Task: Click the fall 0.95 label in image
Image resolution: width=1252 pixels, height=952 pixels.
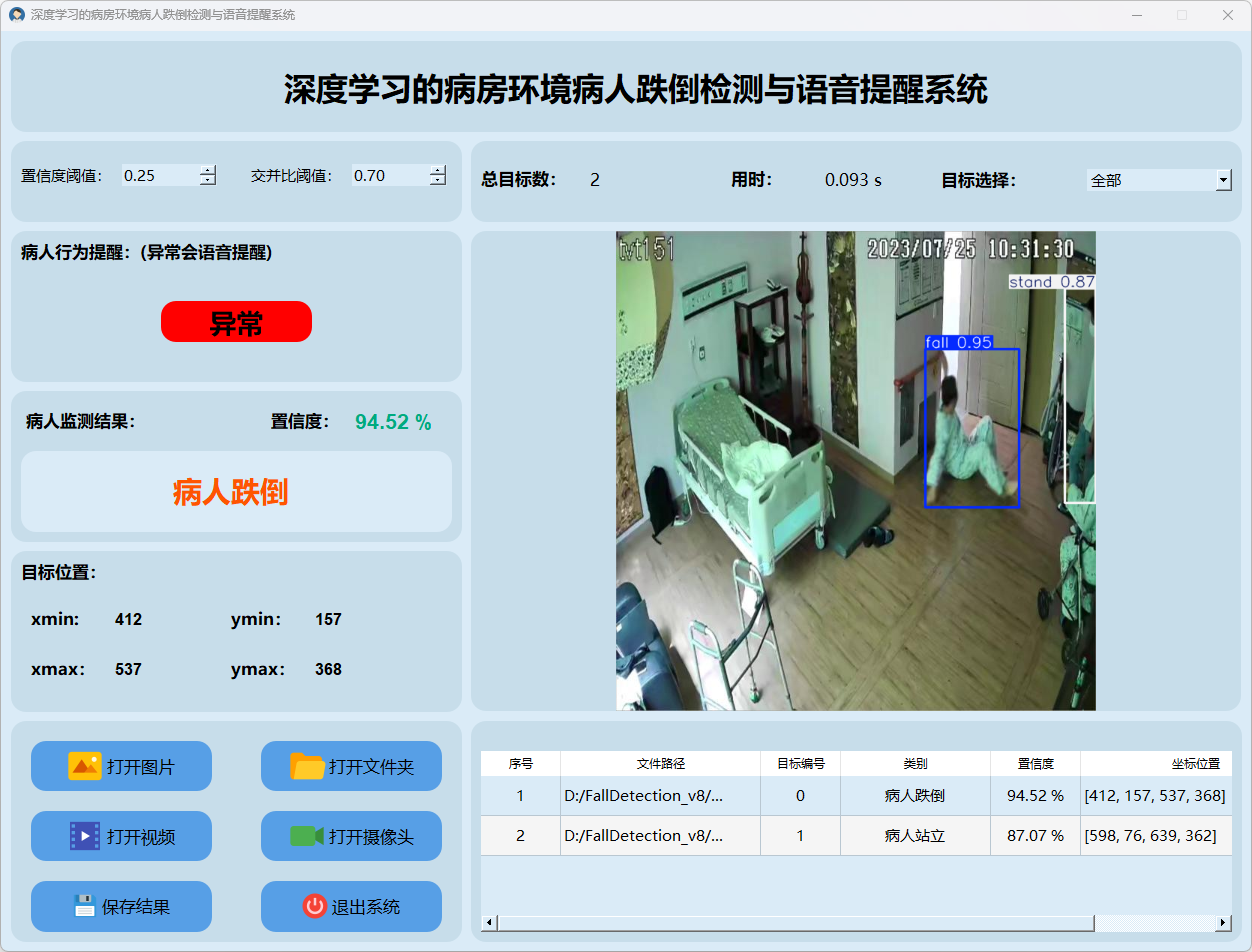Action: tap(958, 342)
